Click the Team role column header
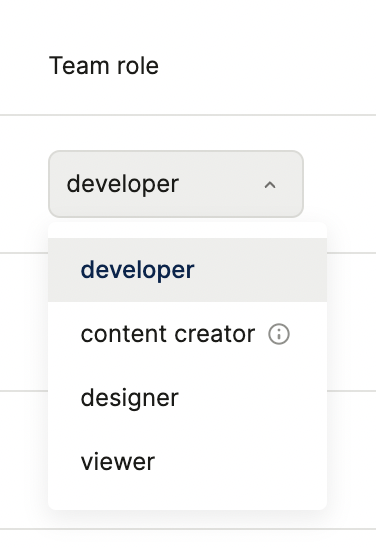Screen dimensions: 376x548 104,65
